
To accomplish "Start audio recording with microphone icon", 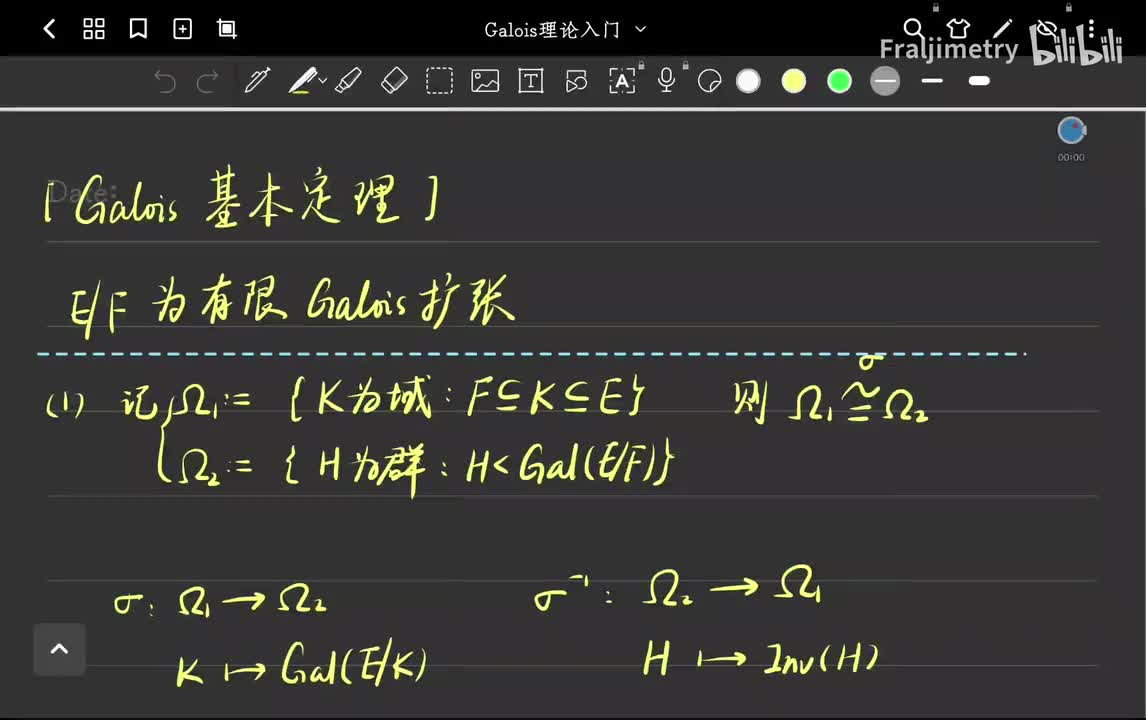I will point(667,80).
